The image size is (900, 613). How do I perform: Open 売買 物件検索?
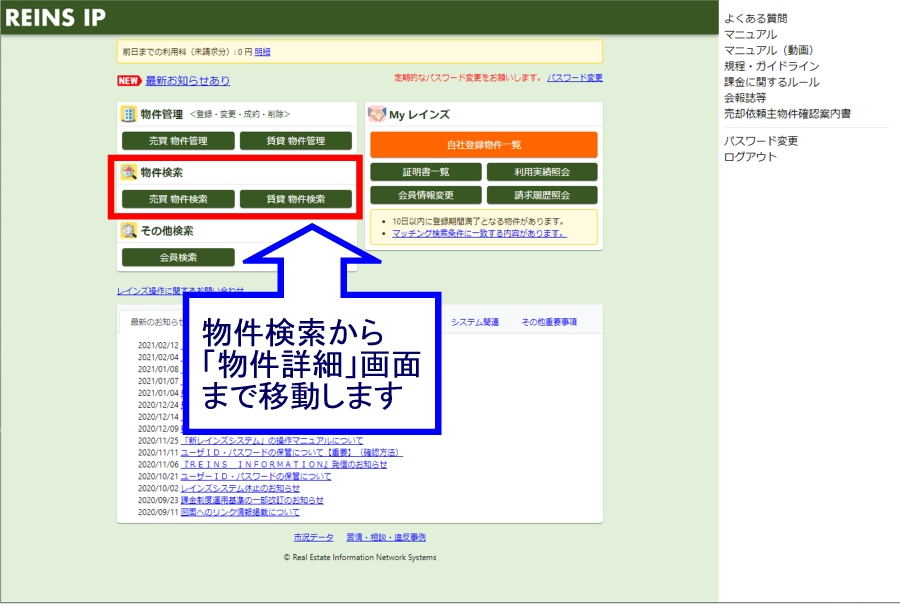click(178, 199)
